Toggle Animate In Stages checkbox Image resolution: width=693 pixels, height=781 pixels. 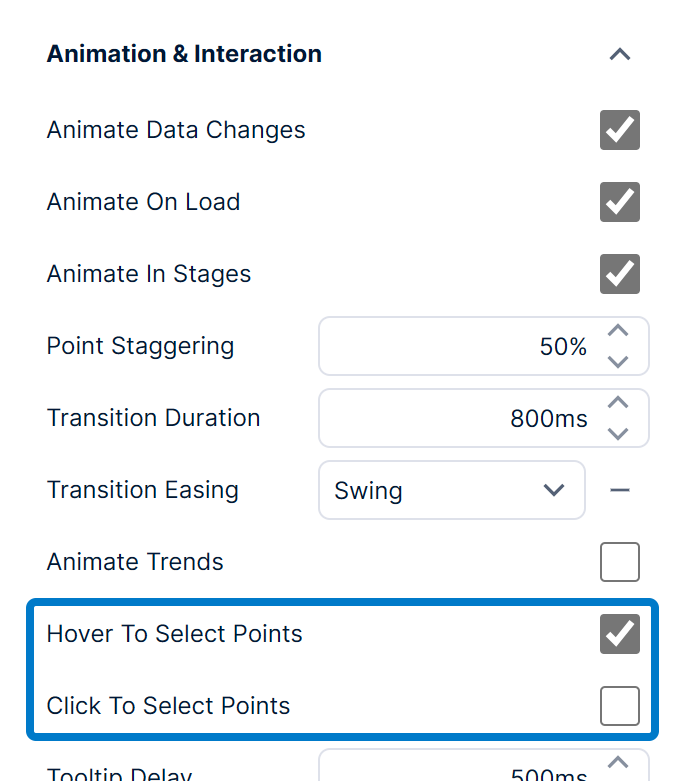(x=620, y=274)
